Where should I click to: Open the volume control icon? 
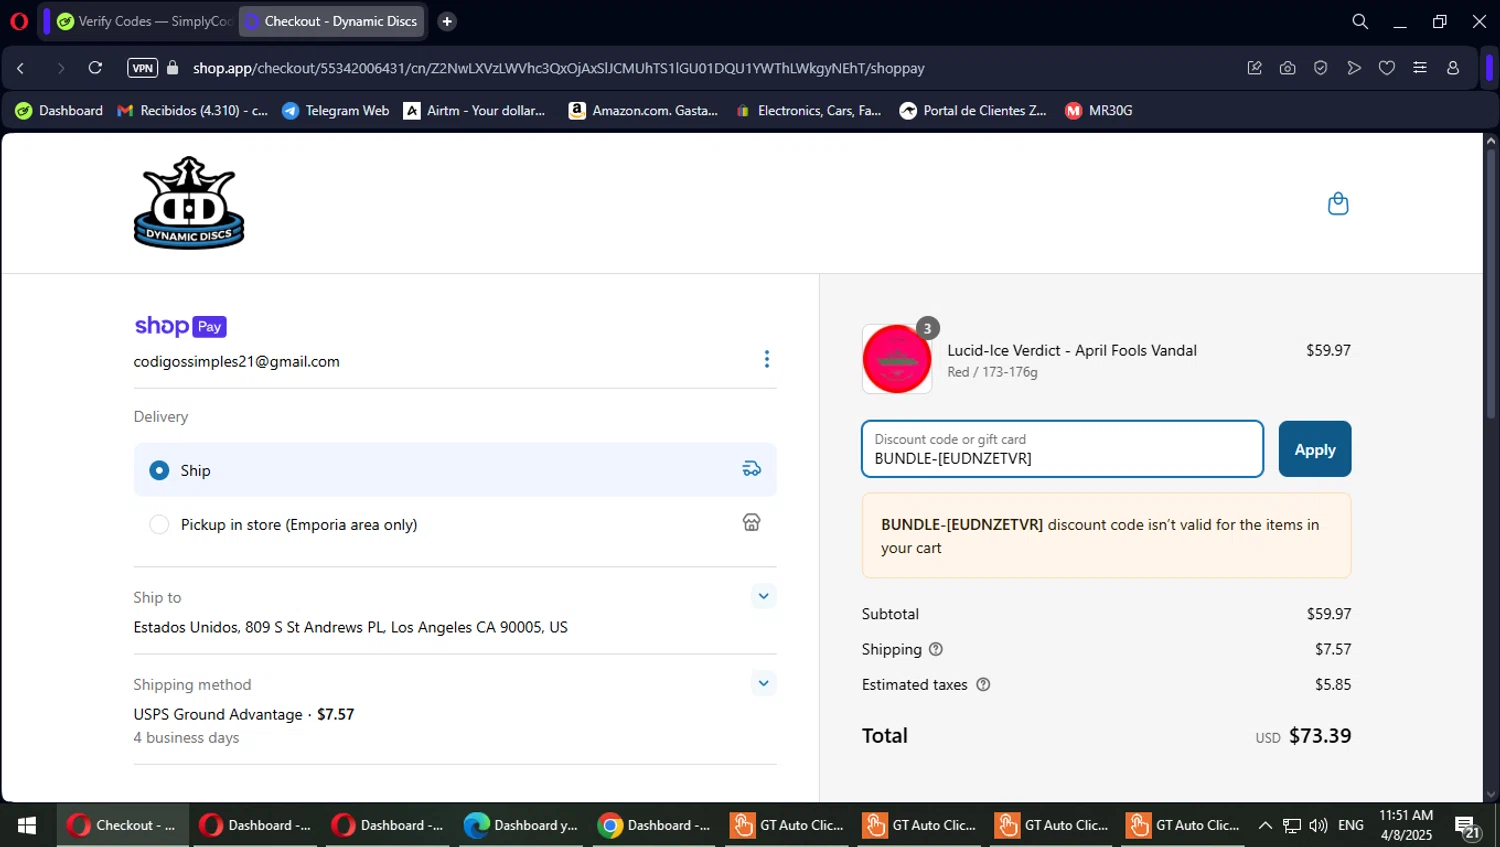(x=1318, y=825)
